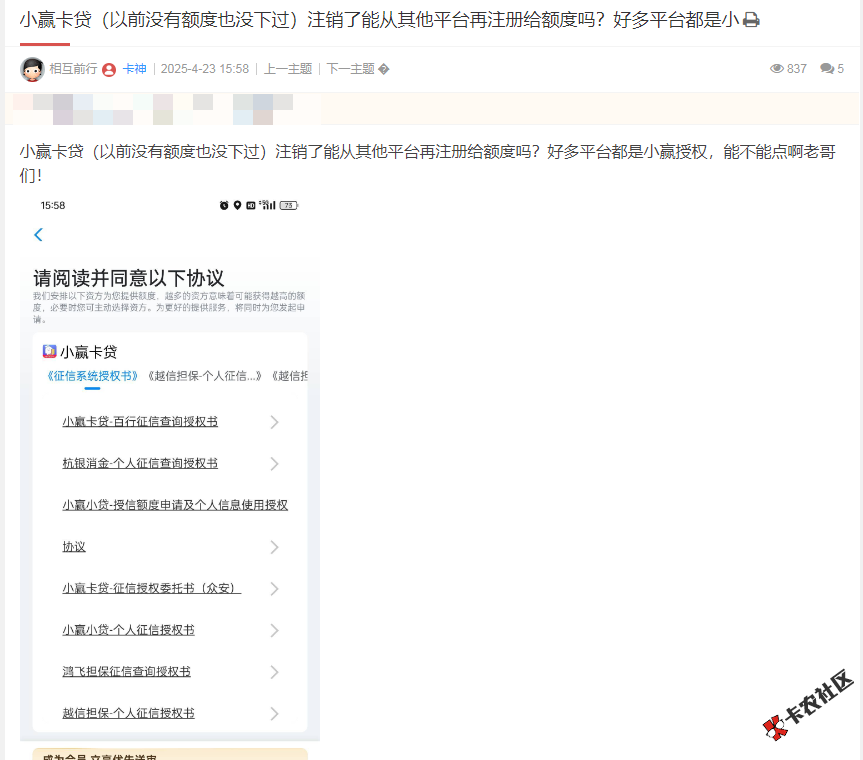Viewport: 863px width, 760px height.
Task: Click the comment bubble icon showing 5 replies
Action: pos(828,68)
